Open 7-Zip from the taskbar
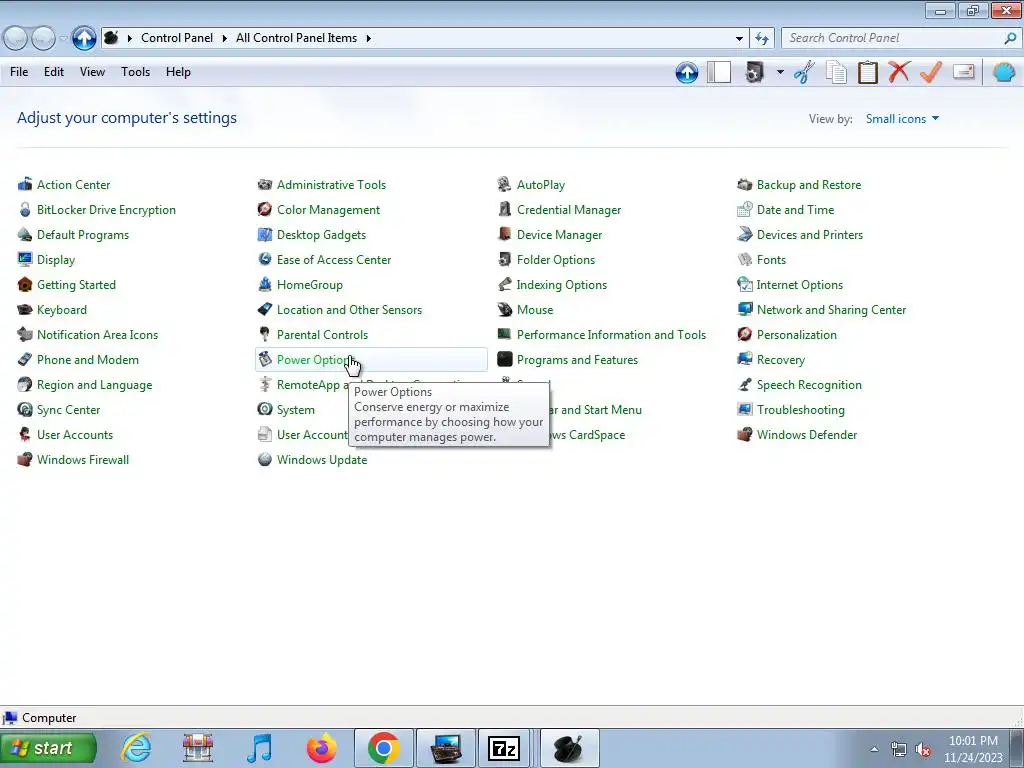Image resolution: width=1024 pixels, height=768 pixels. (x=504, y=748)
